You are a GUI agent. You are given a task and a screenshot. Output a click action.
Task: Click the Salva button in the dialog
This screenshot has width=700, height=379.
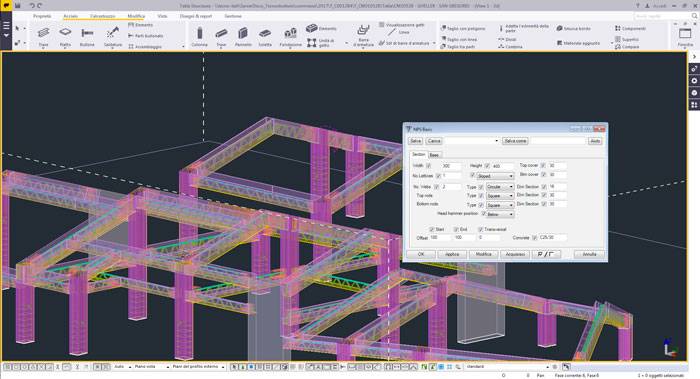click(x=415, y=141)
